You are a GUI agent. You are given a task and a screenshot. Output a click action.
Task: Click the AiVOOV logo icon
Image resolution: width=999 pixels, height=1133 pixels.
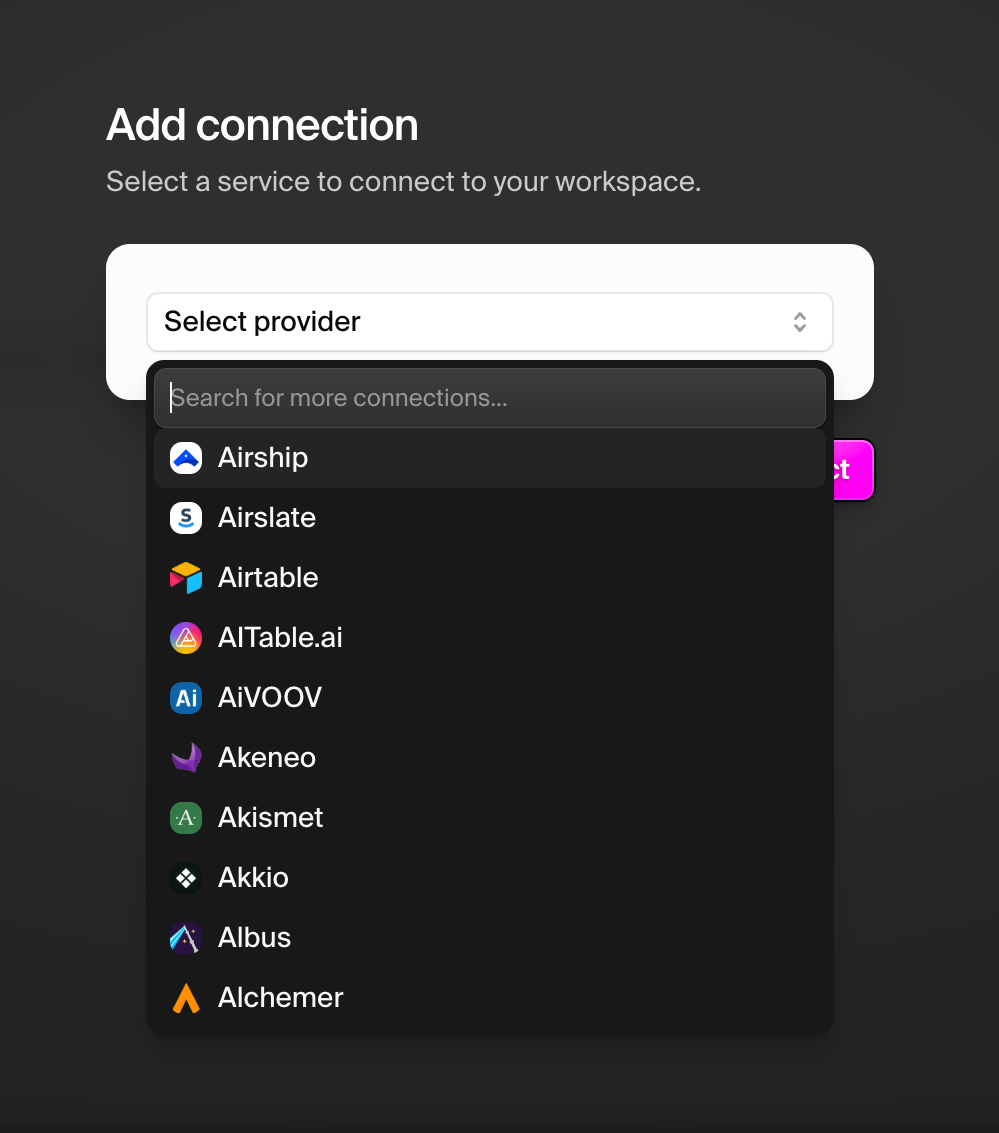point(186,698)
